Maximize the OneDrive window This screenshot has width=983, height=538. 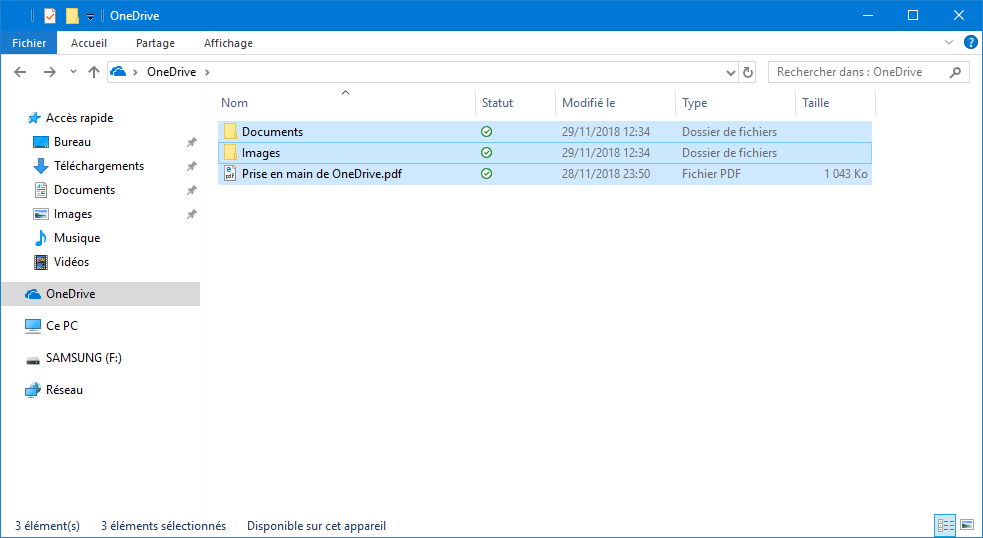pyautogui.click(x=913, y=16)
